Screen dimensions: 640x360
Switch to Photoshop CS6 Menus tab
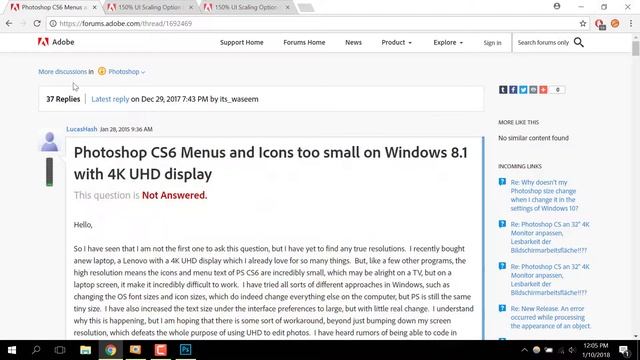pos(52,7)
